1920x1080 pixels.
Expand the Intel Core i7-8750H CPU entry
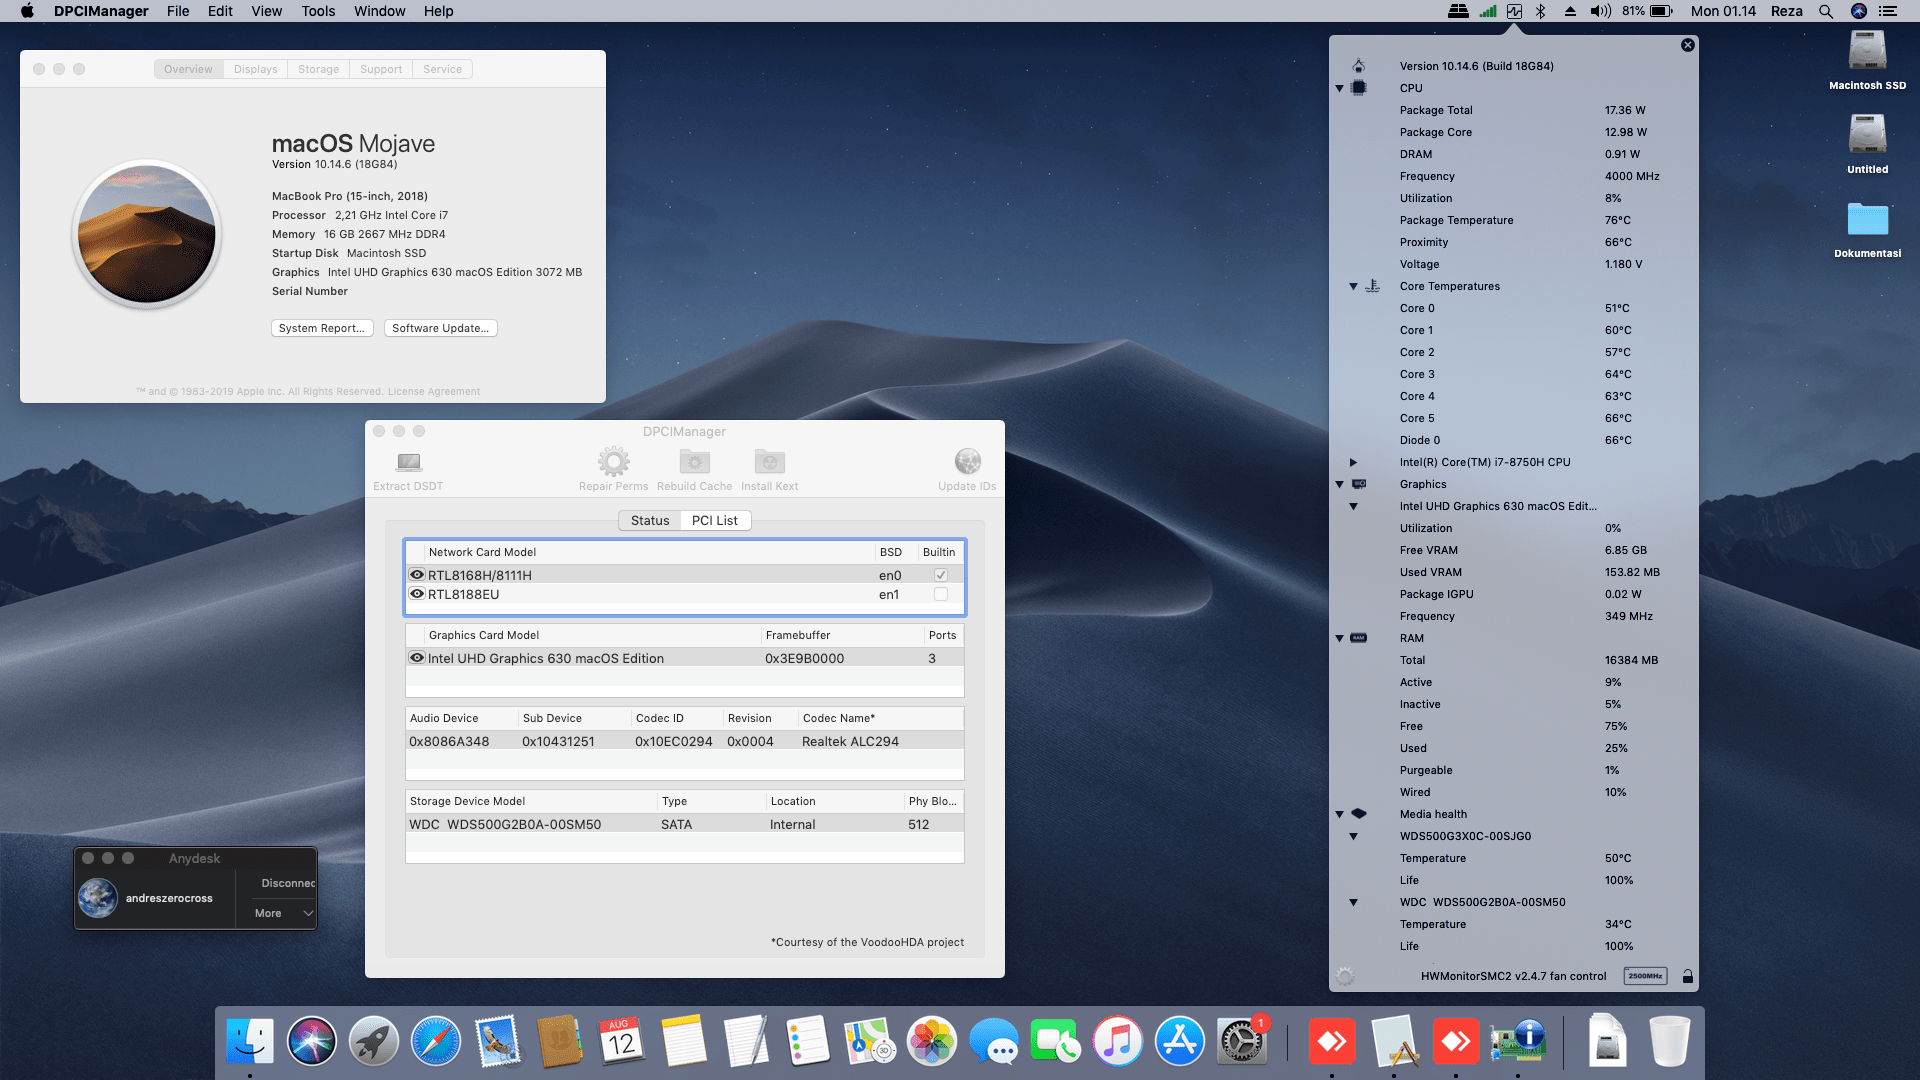(1353, 462)
